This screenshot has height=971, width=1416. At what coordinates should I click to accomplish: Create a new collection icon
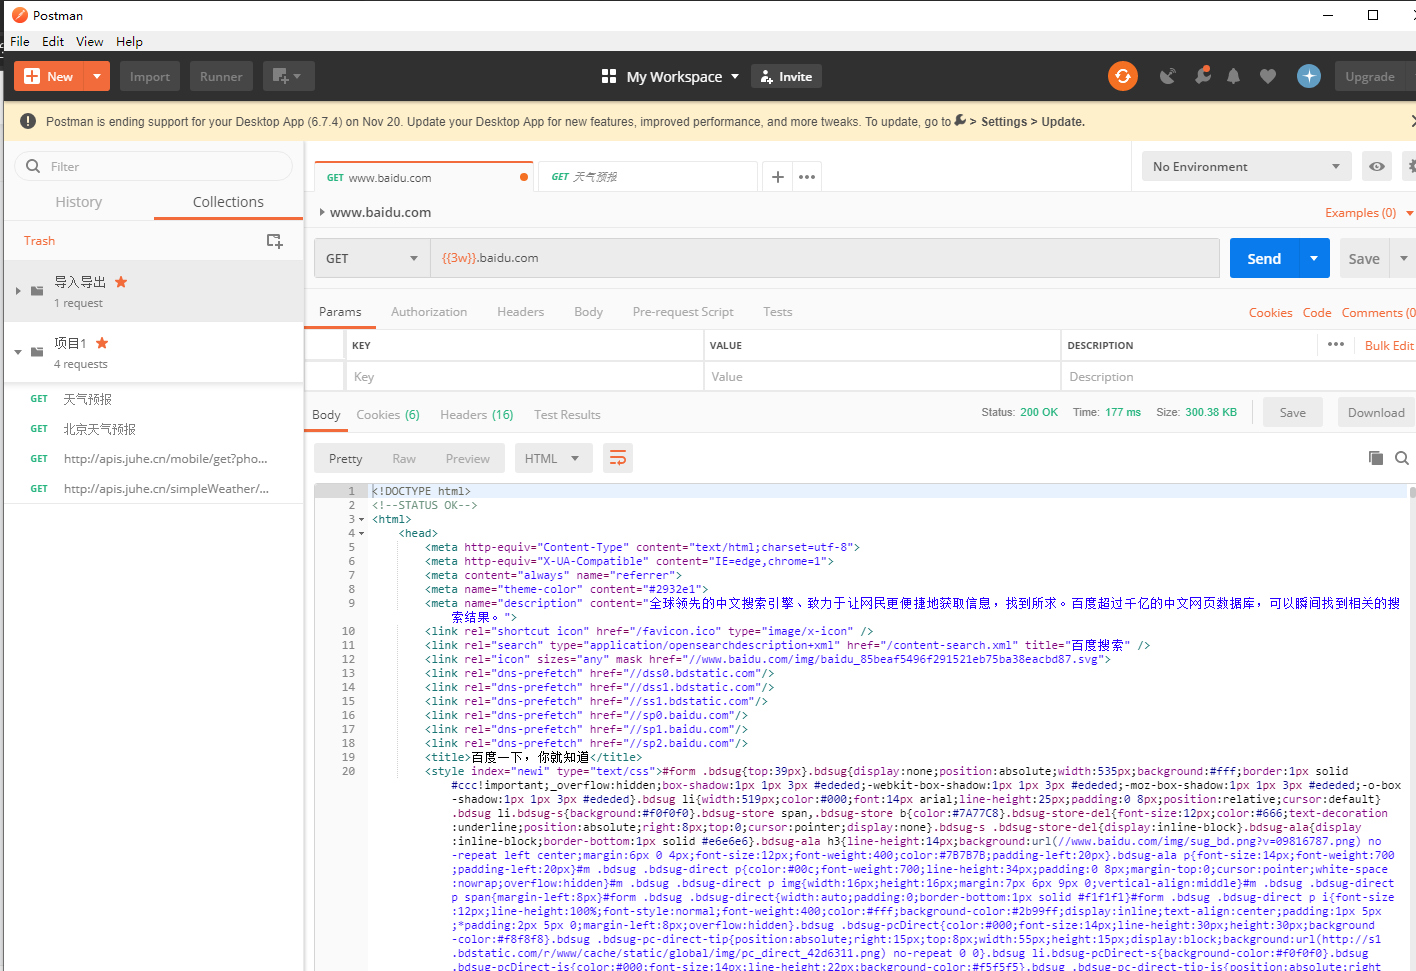click(x=274, y=241)
